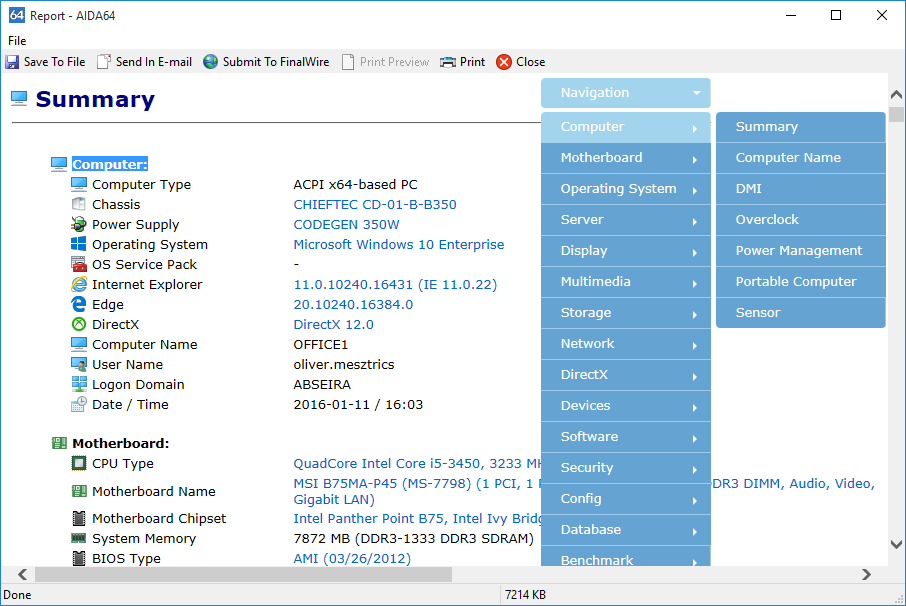
Task: Follow the AMI (03/26/2012) BIOS link
Action: pos(352,559)
